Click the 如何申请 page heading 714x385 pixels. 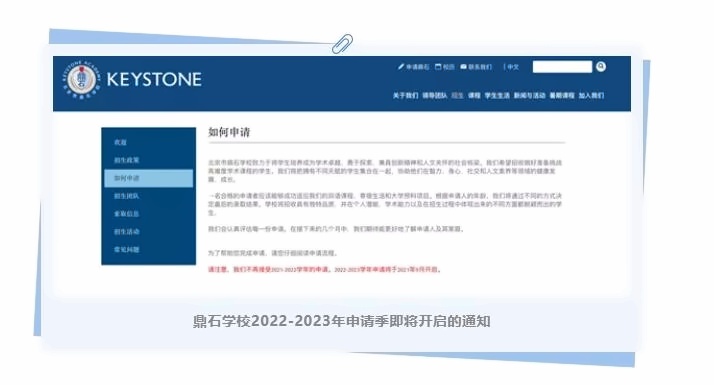tap(229, 132)
